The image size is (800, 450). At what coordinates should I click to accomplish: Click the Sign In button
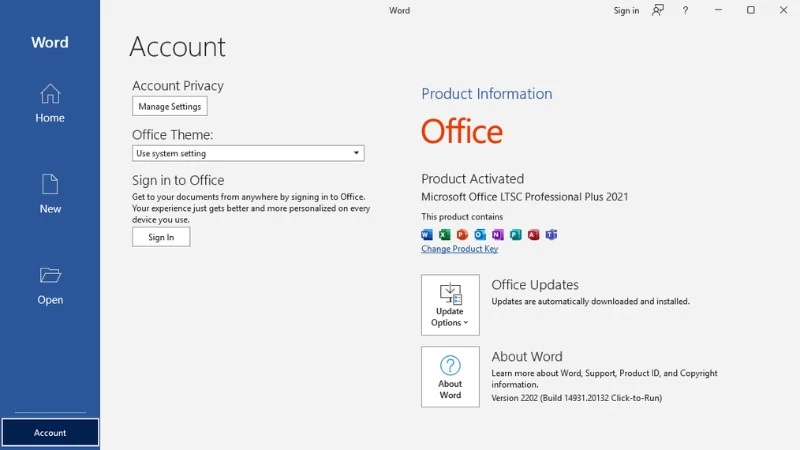coord(161,237)
